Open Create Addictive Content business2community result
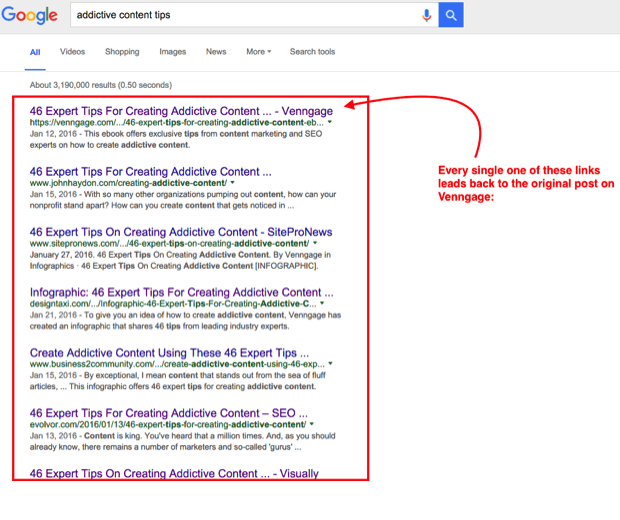This screenshot has width=620, height=520. click(x=169, y=353)
